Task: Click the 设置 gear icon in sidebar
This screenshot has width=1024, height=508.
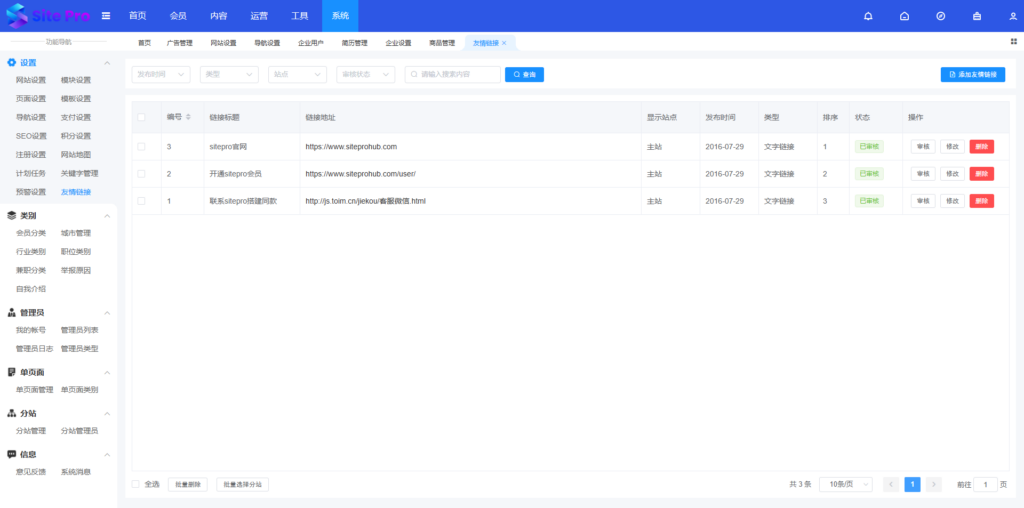Action: pos(11,63)
